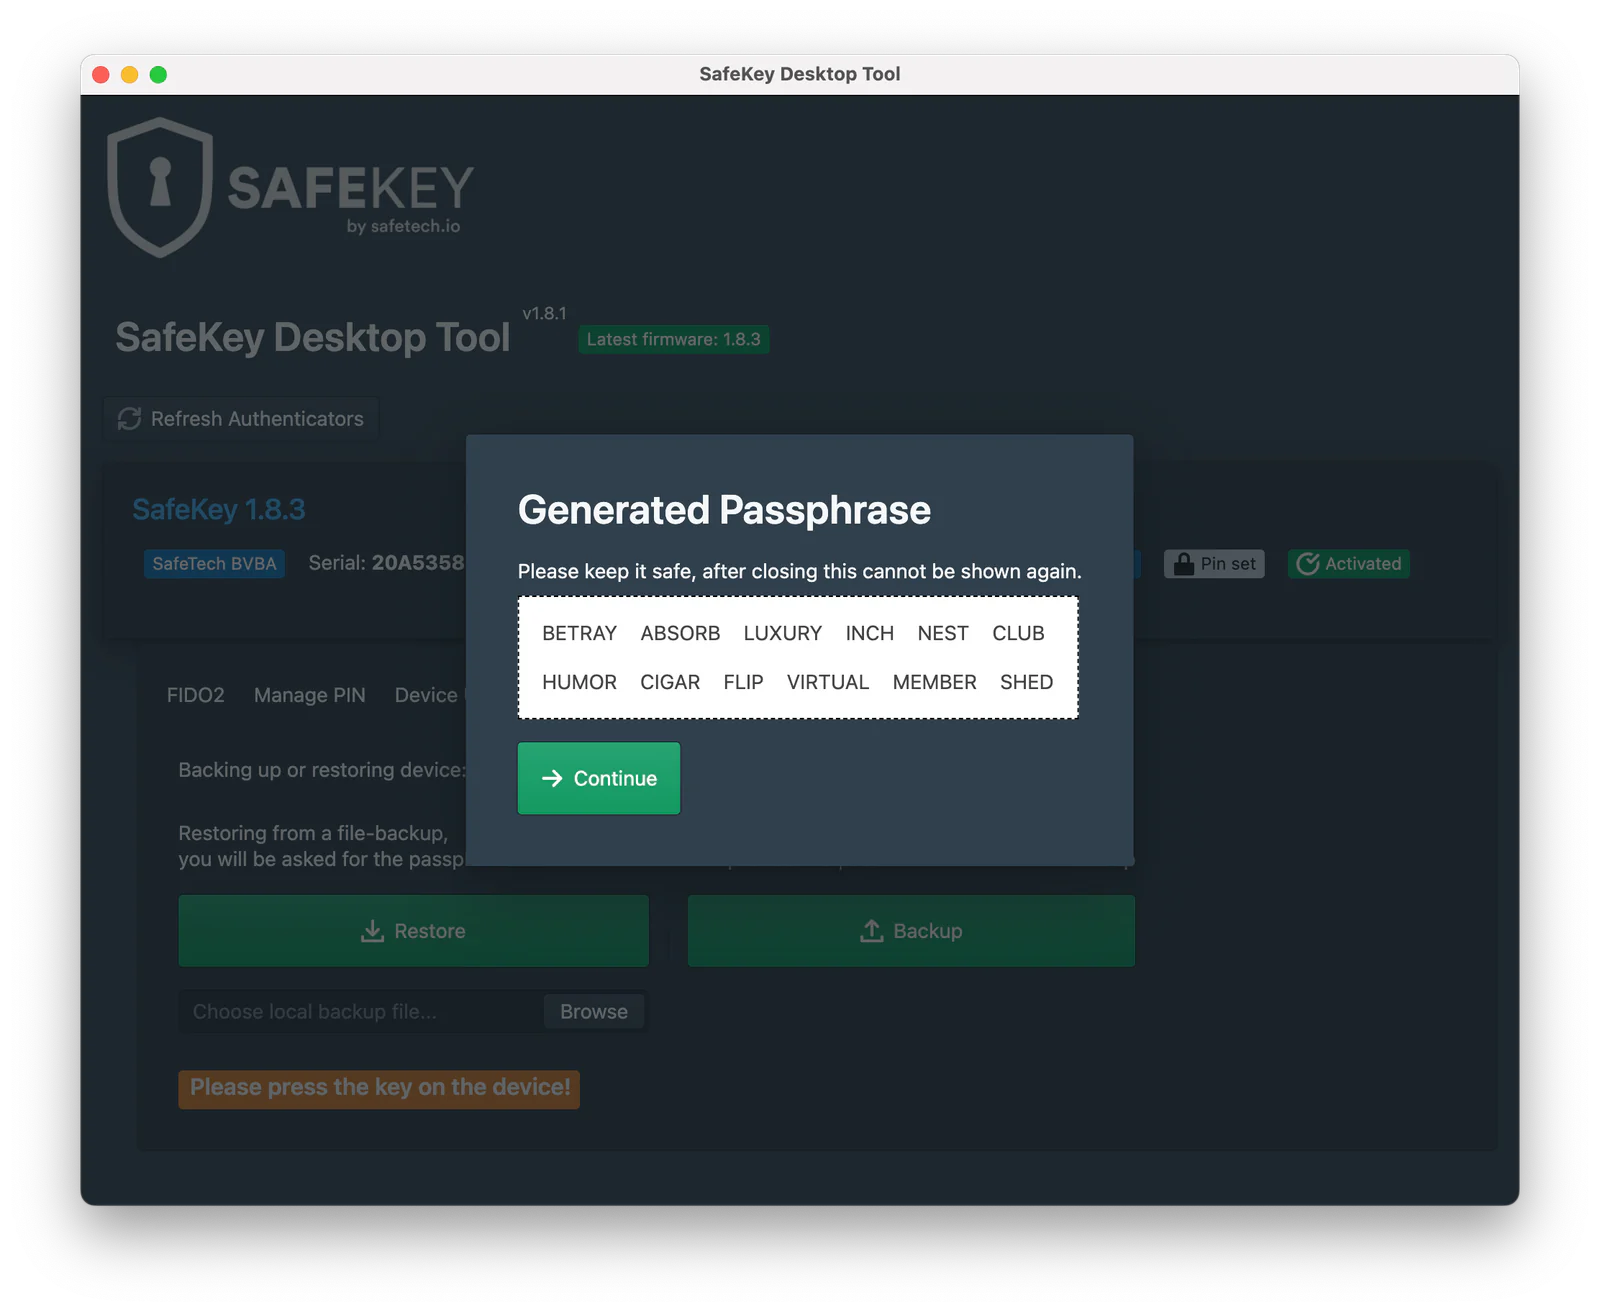This screenshot has width=1600, height=1312.
Task: Select the word INCH in the passphrase
Action: click(x=870, y=633)
